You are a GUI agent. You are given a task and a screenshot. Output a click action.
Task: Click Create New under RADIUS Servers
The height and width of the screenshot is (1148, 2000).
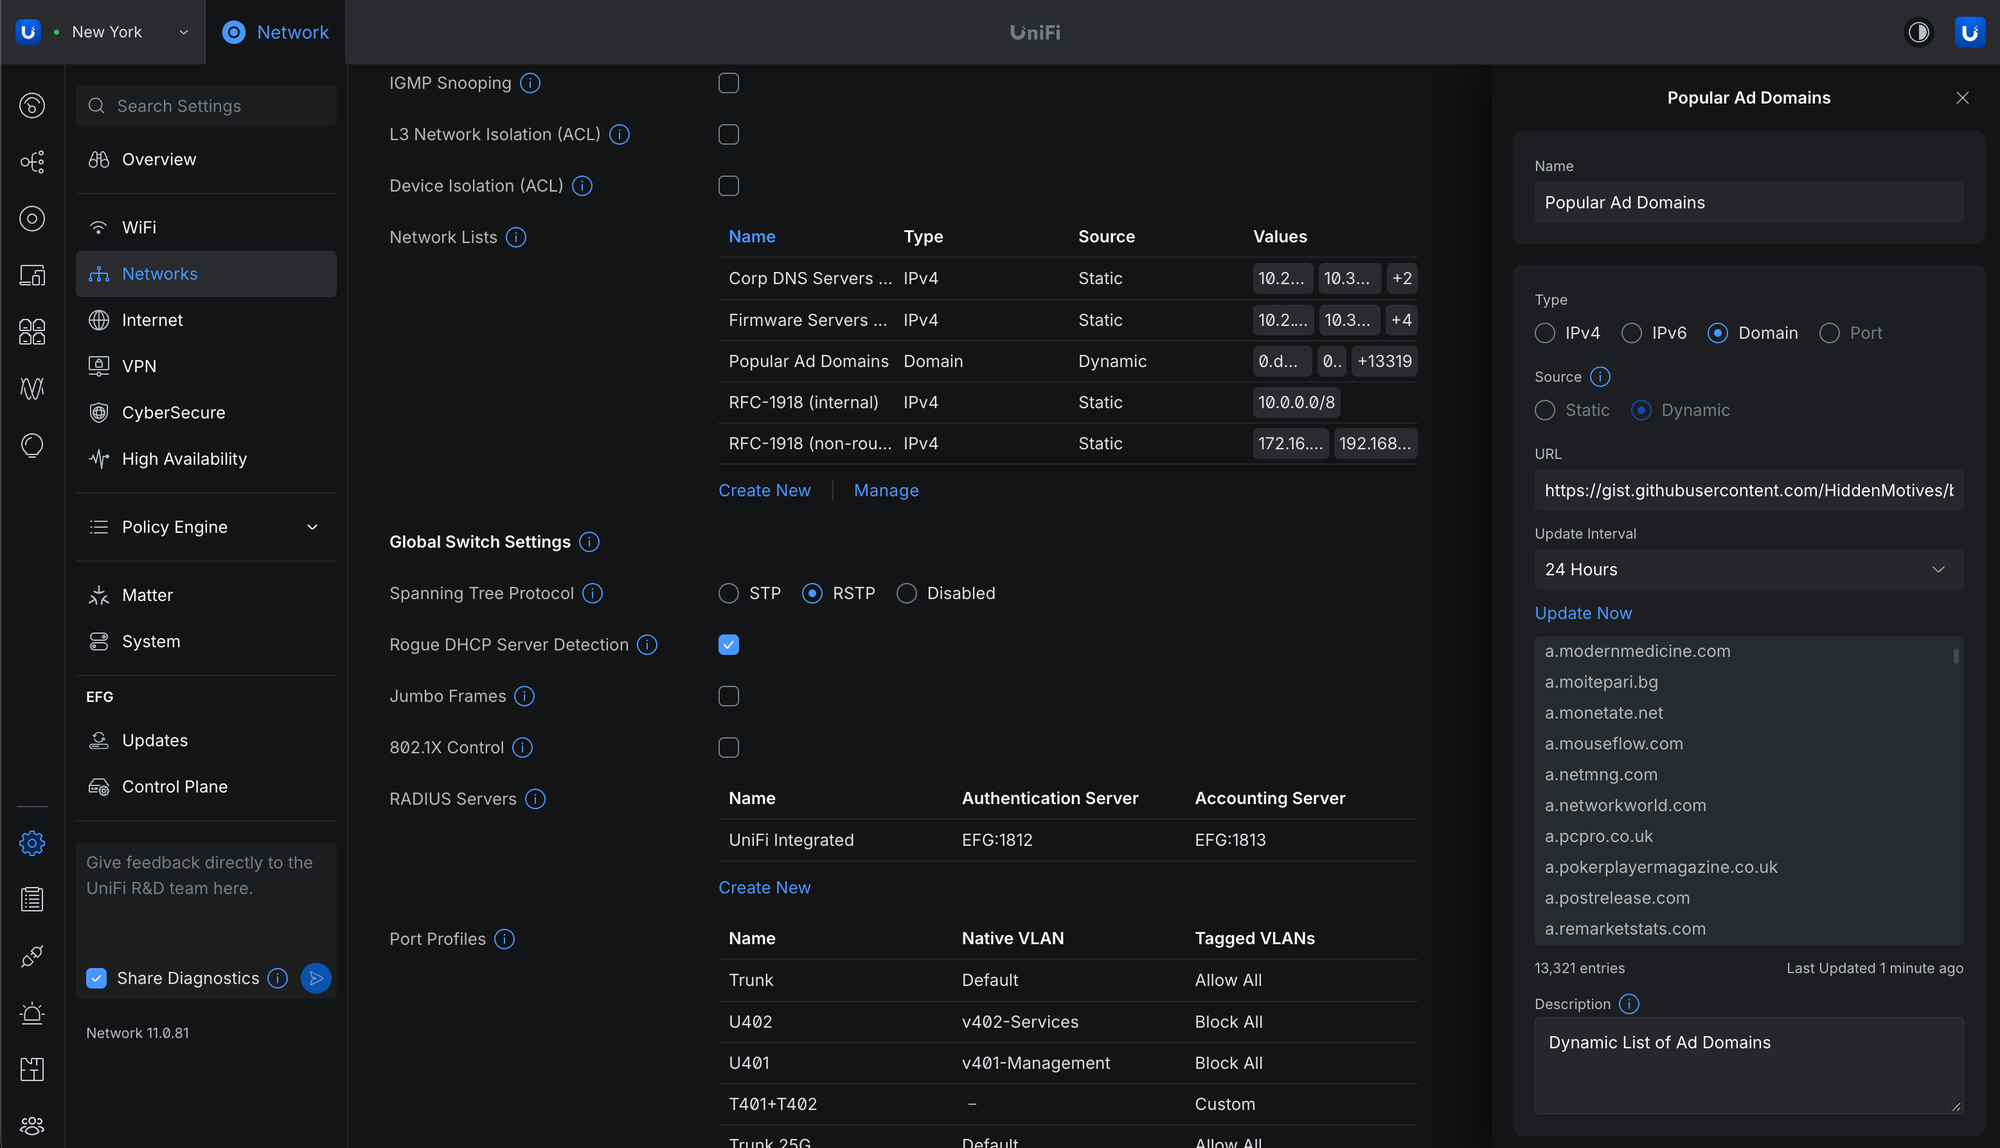click(x=765, y=888)
